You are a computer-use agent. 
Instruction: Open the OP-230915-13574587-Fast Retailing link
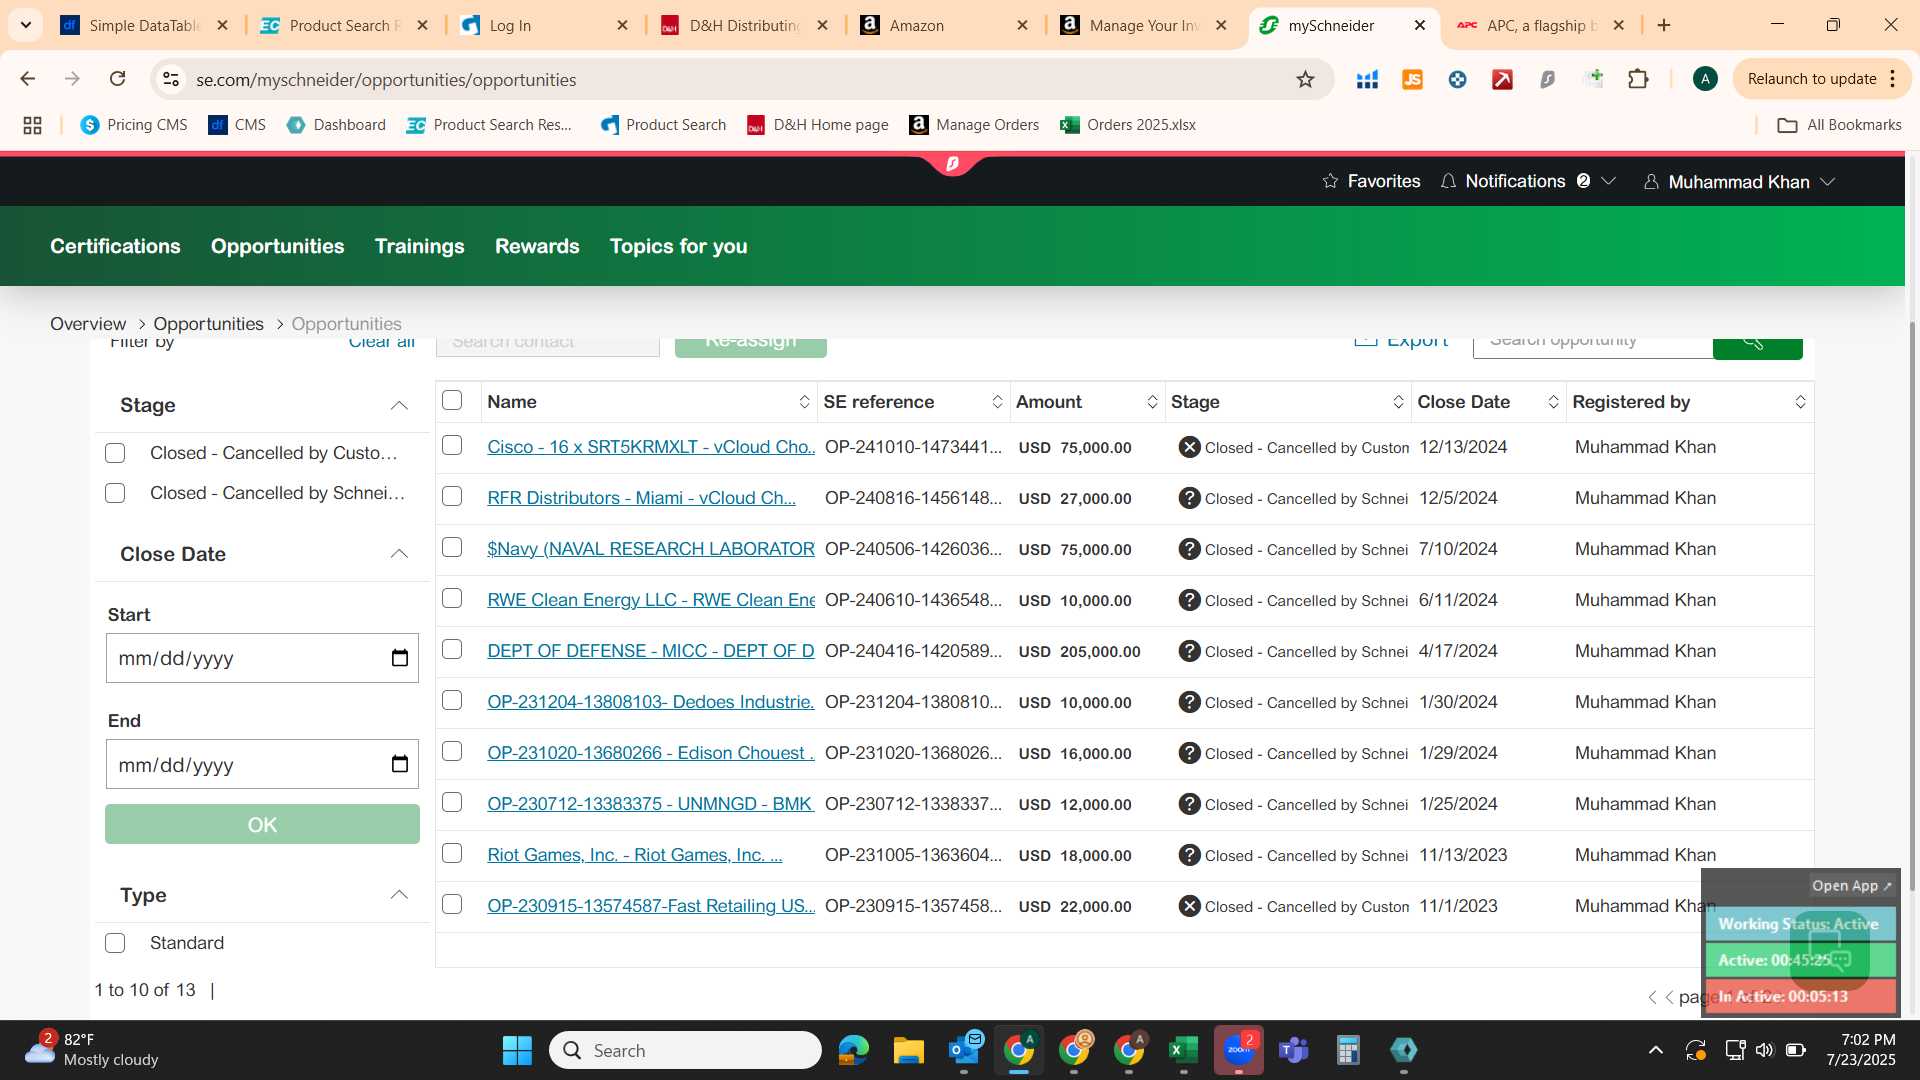click(651, 906)
